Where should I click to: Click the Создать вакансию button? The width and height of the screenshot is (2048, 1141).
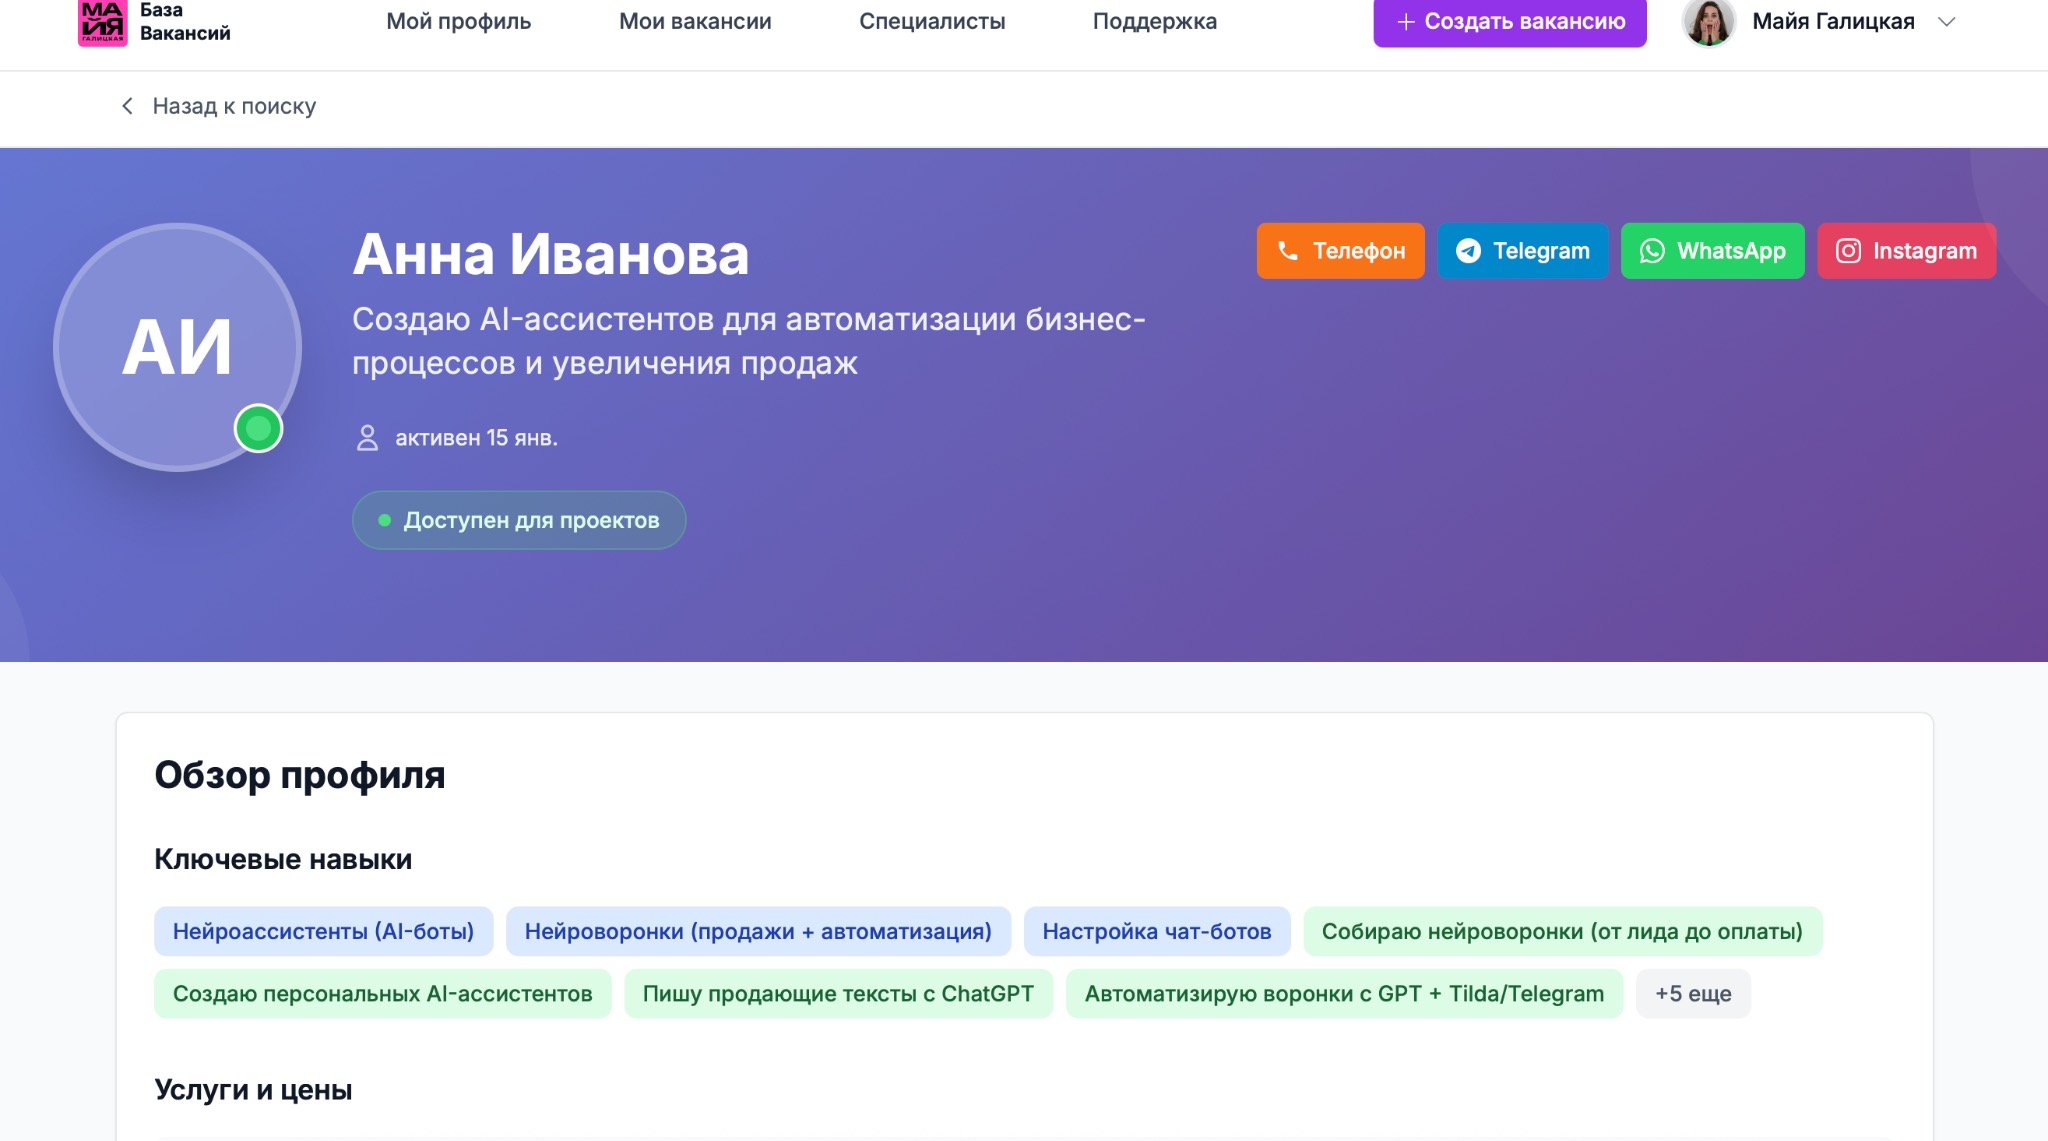pos(1510,21)
